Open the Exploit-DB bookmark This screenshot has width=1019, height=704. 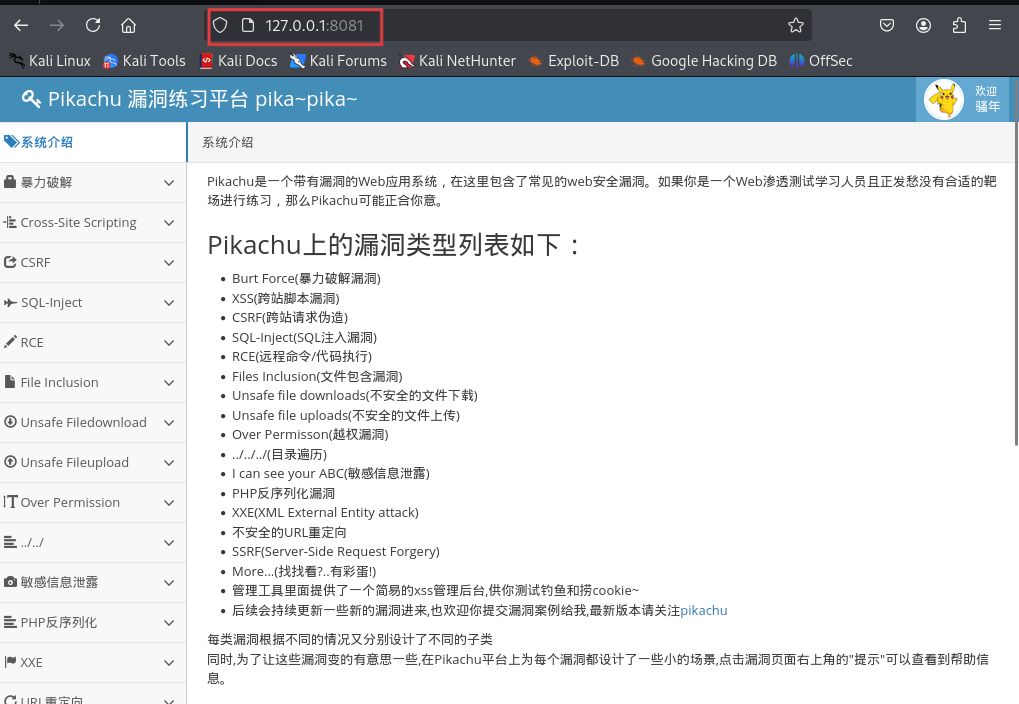(x=573, y=61)
